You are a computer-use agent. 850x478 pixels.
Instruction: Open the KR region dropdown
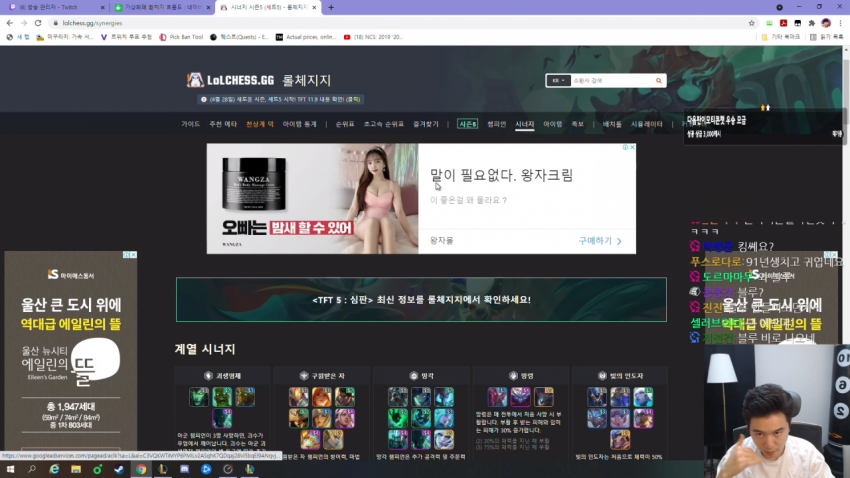[x=558, y=81]
